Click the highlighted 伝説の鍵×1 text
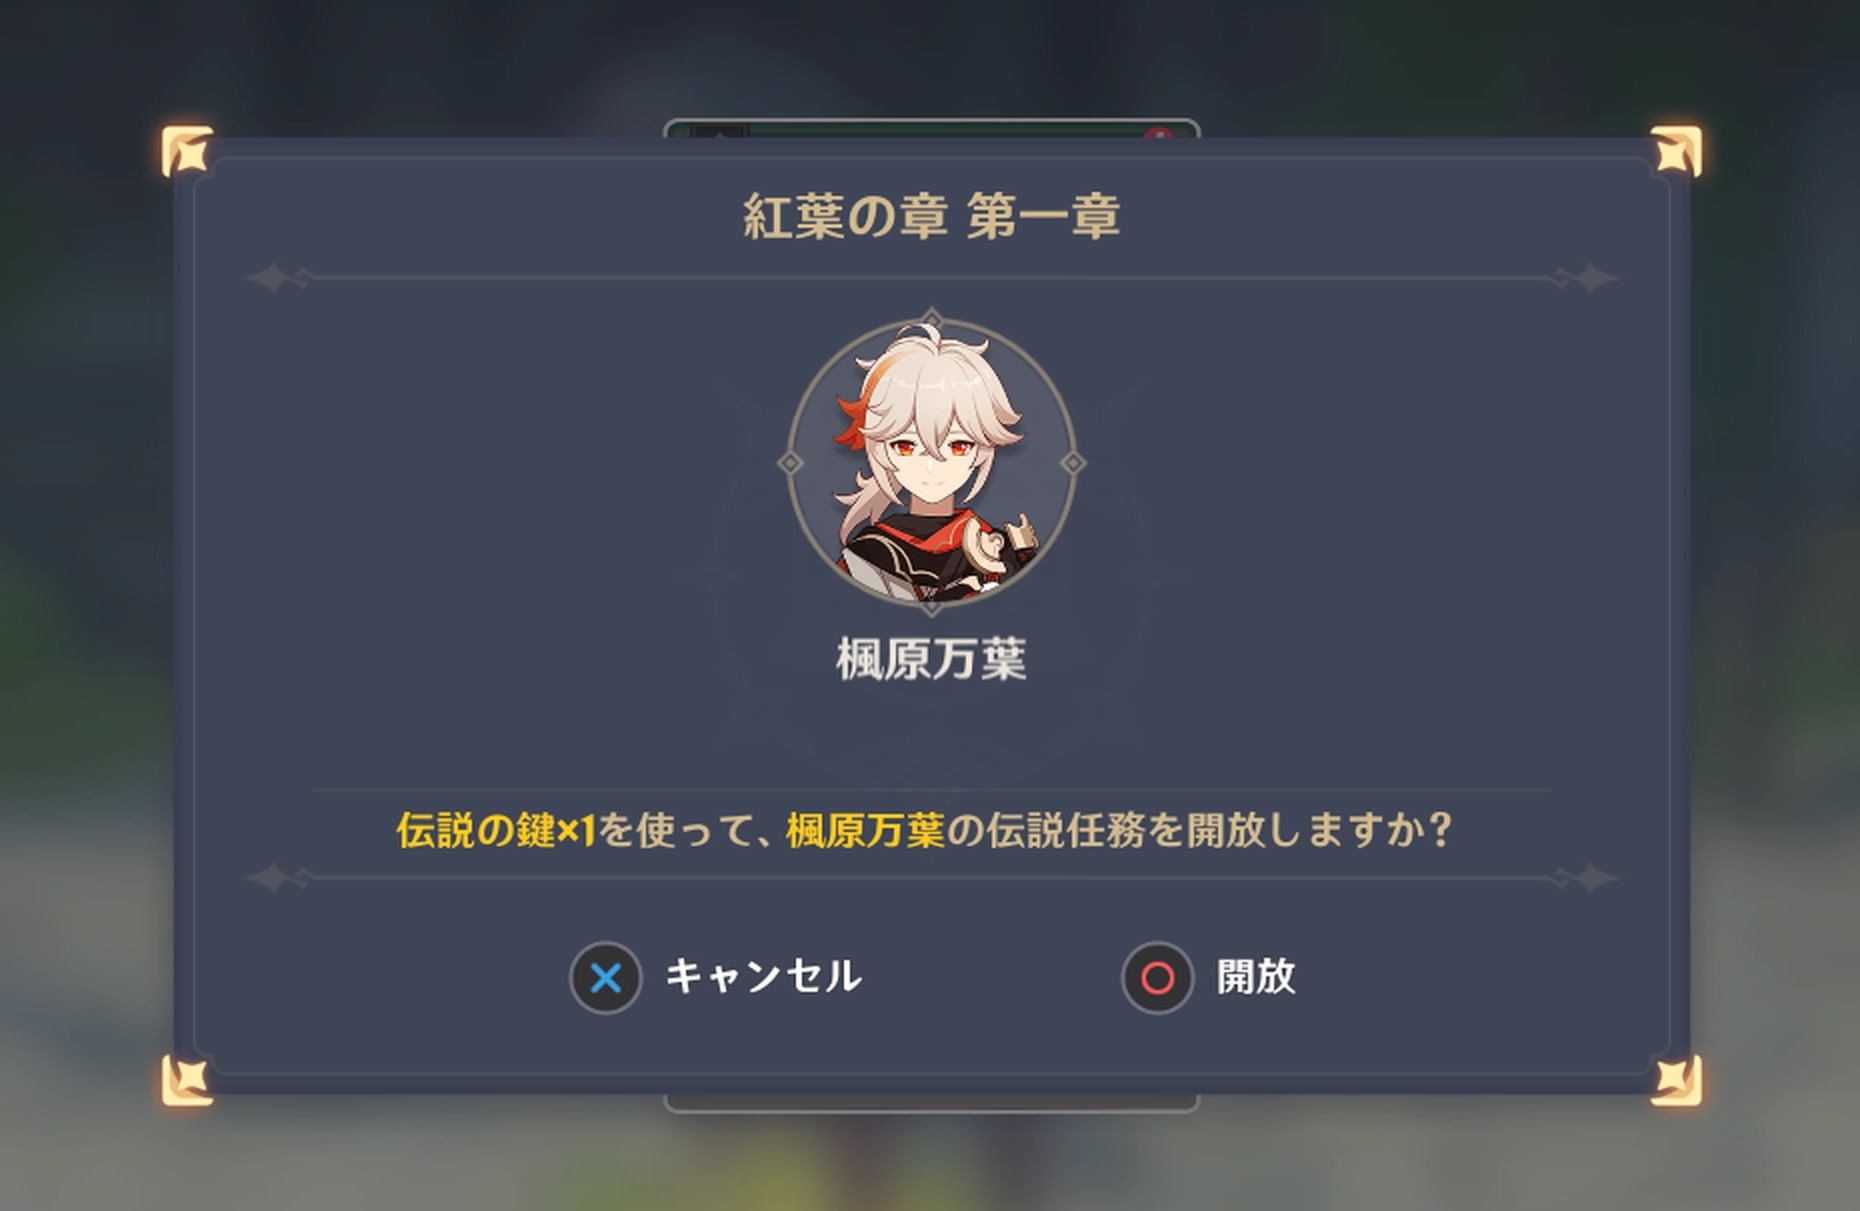 click(x=496, y=830)
